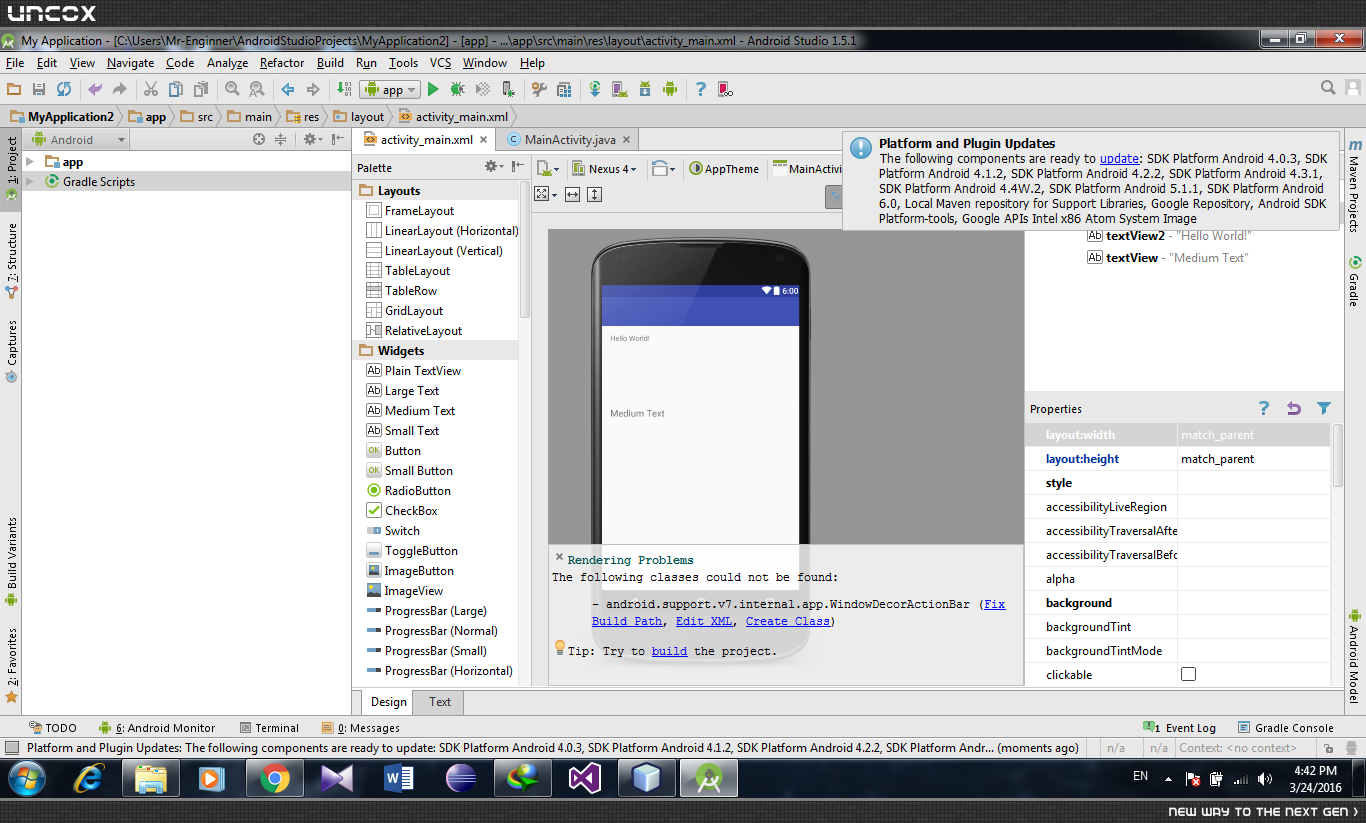Open the Android project view dropdown
The width and height of the screenshot is (1366, 823).
click(78, 140)
